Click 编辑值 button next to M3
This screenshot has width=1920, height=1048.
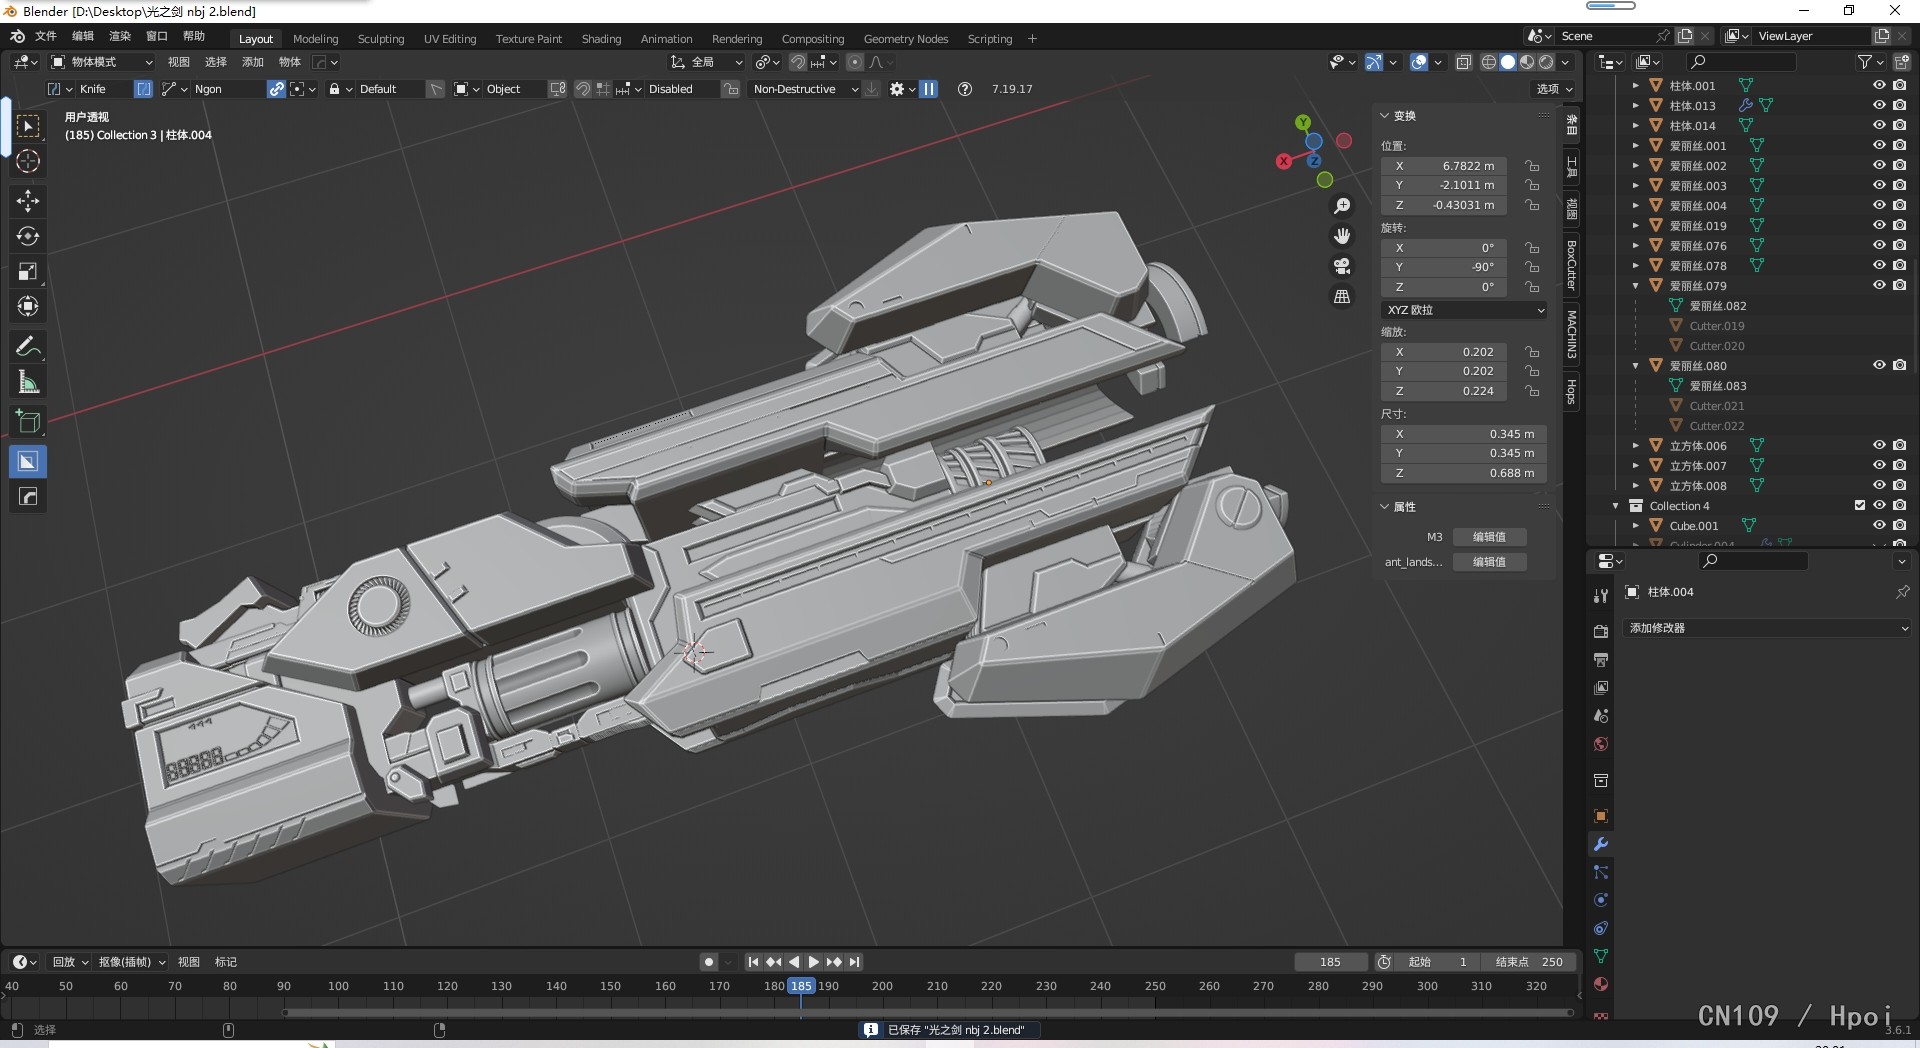pyautogui.click(x=1489, y=537)
